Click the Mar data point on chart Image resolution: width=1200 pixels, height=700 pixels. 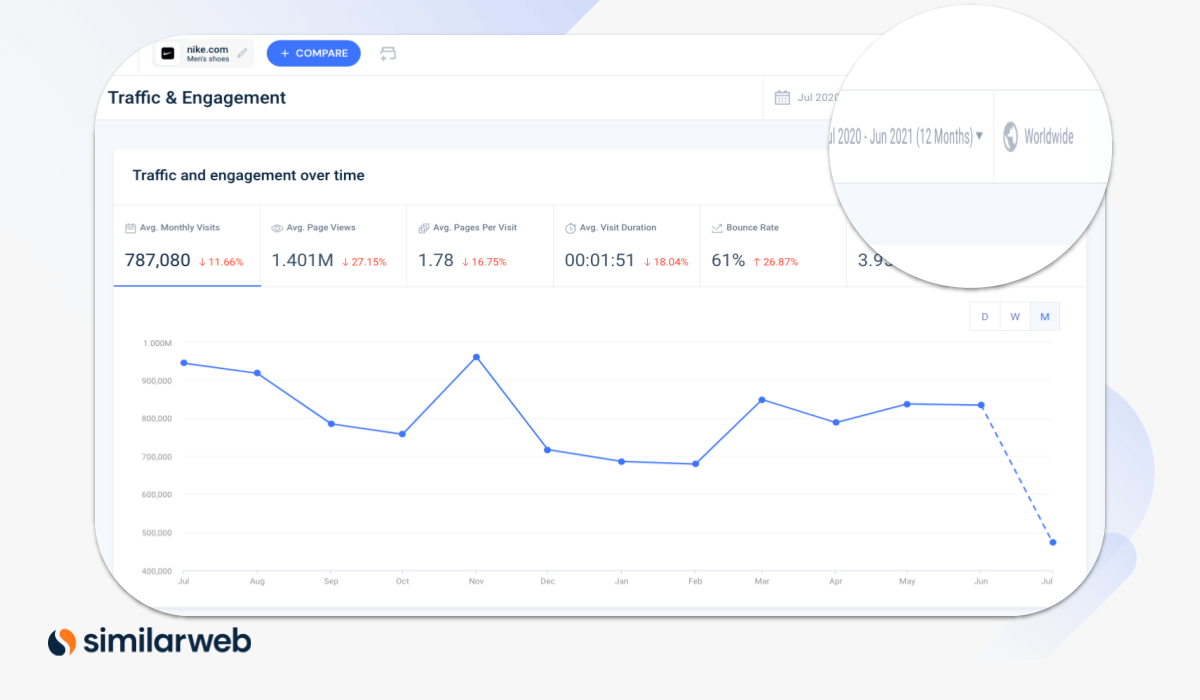click(762, 400)
